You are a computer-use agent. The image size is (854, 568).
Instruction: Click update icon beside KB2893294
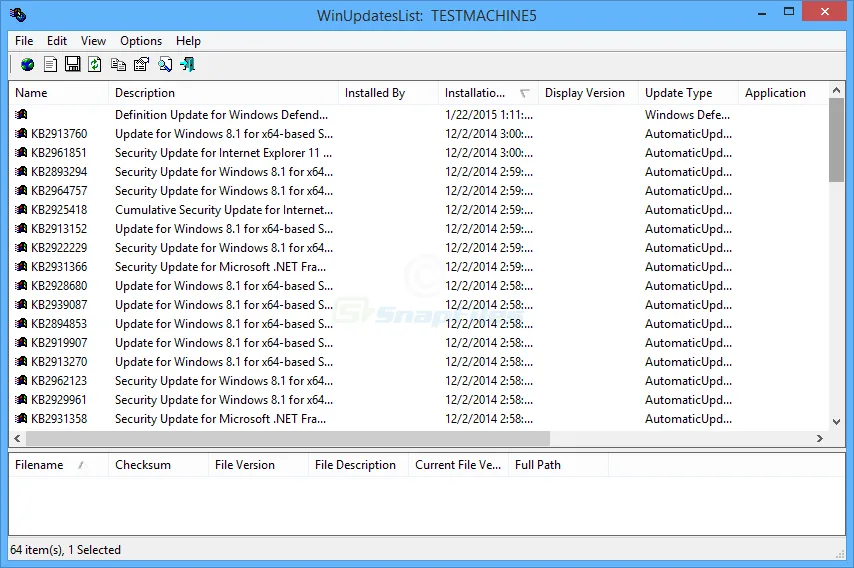pyautogui.click(x=21, y=172)
